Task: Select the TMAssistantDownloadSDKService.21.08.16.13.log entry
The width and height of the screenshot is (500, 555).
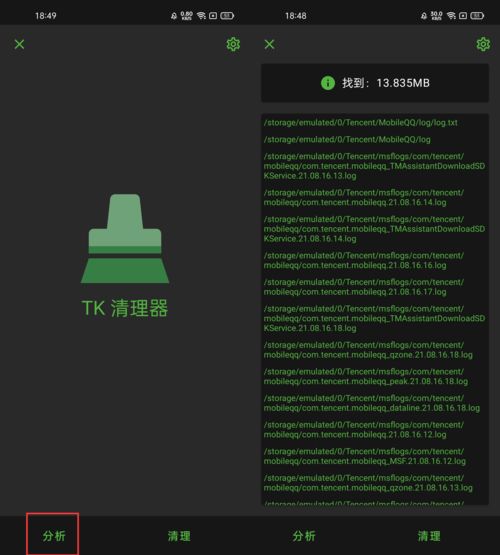Action: coord(374,166)
